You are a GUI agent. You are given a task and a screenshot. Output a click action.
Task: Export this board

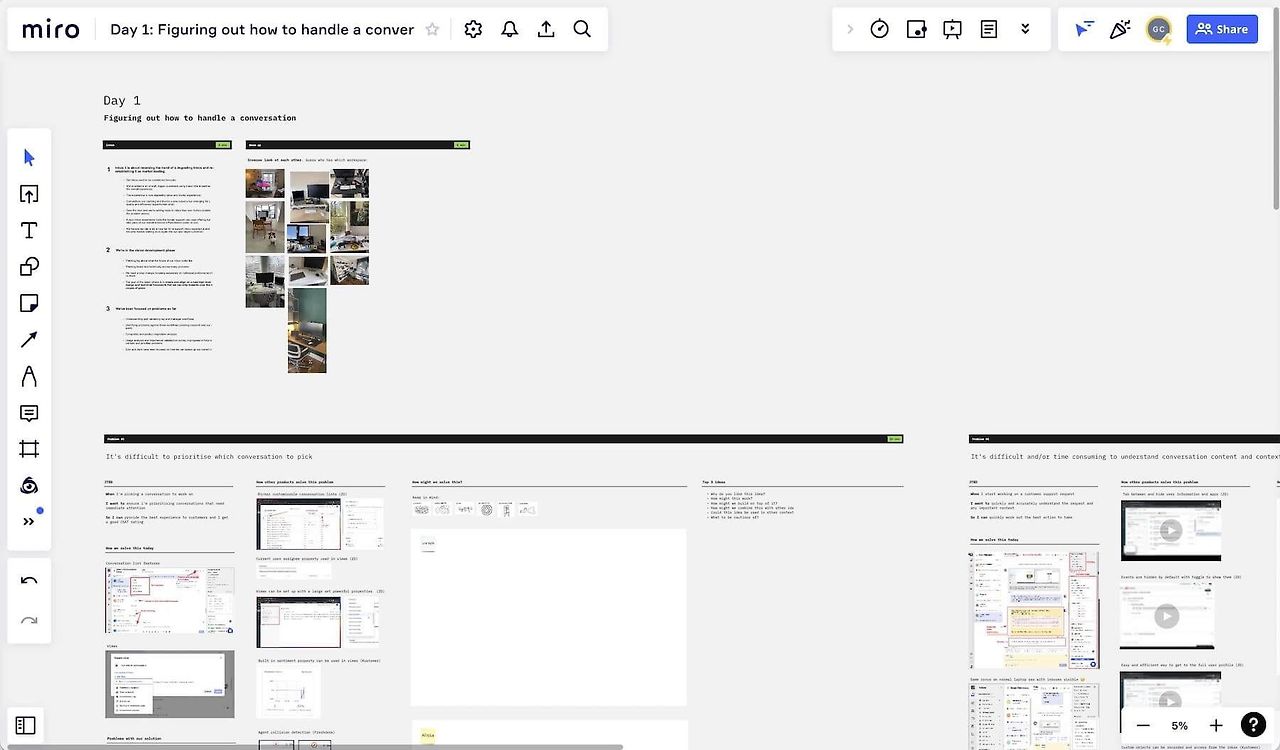[546, 29]
